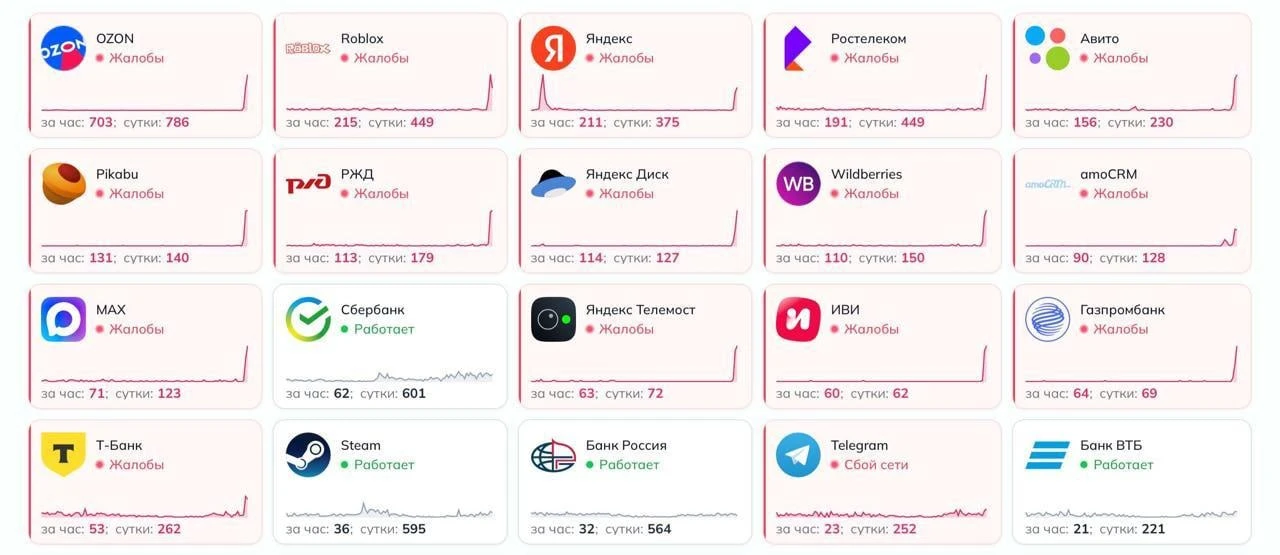Click the amoCRM service title
This screenshot has width=1280, height=555.
(x=1108, y=174)
